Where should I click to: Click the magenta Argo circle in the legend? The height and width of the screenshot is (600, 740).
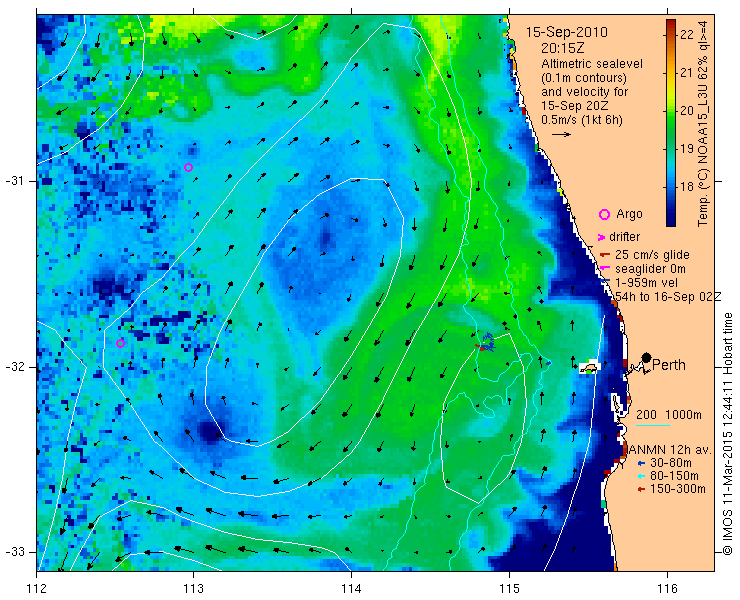coord(605,215)
